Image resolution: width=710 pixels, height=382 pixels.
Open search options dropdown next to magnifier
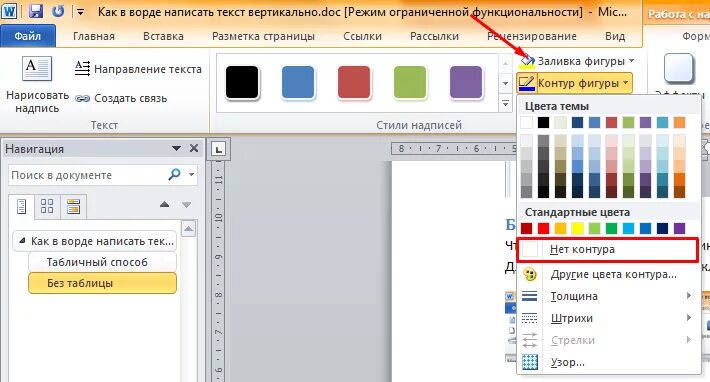point(192,174)
